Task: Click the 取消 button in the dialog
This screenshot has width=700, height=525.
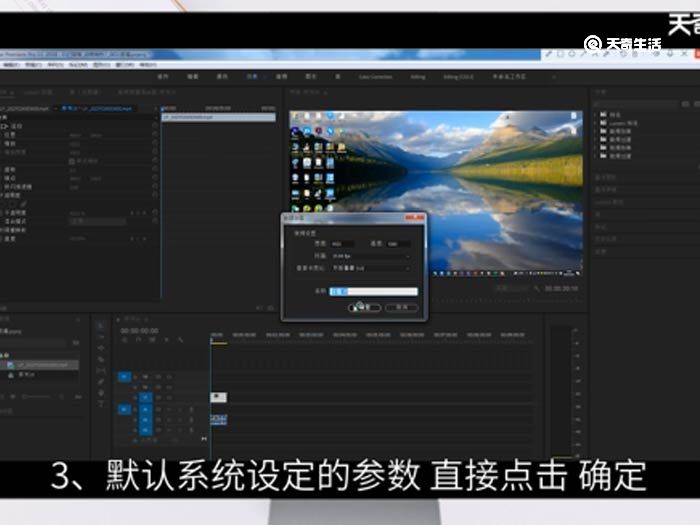Action: click(401, 308)
